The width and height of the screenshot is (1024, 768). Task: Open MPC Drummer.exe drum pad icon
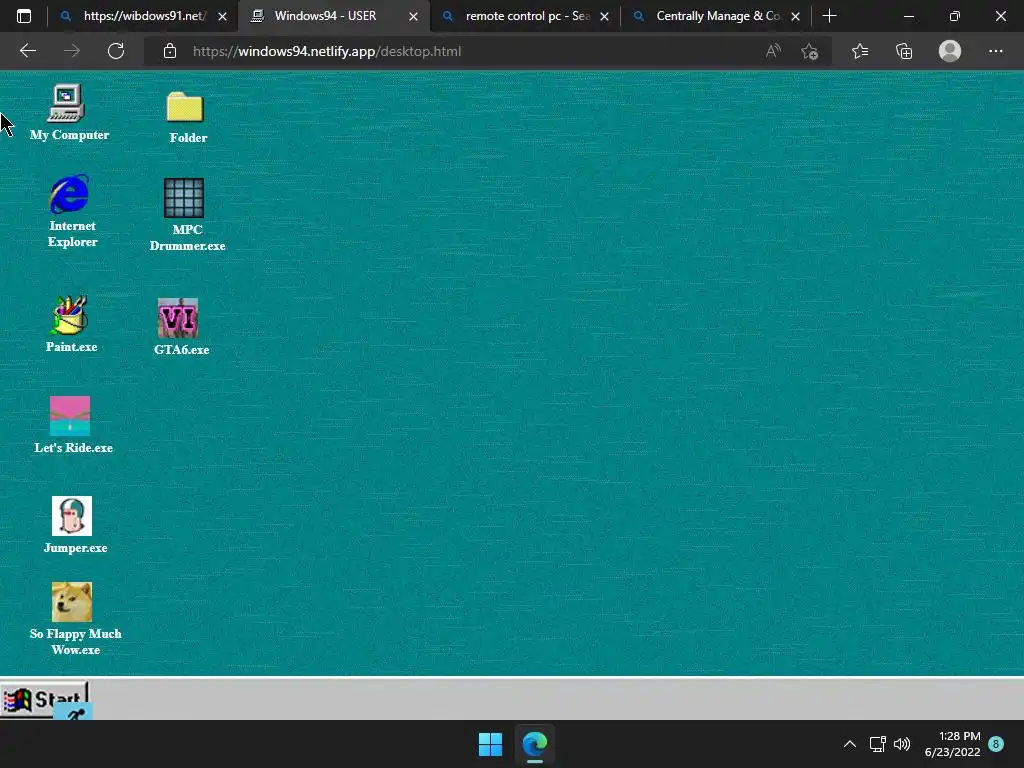coord(185,215)
